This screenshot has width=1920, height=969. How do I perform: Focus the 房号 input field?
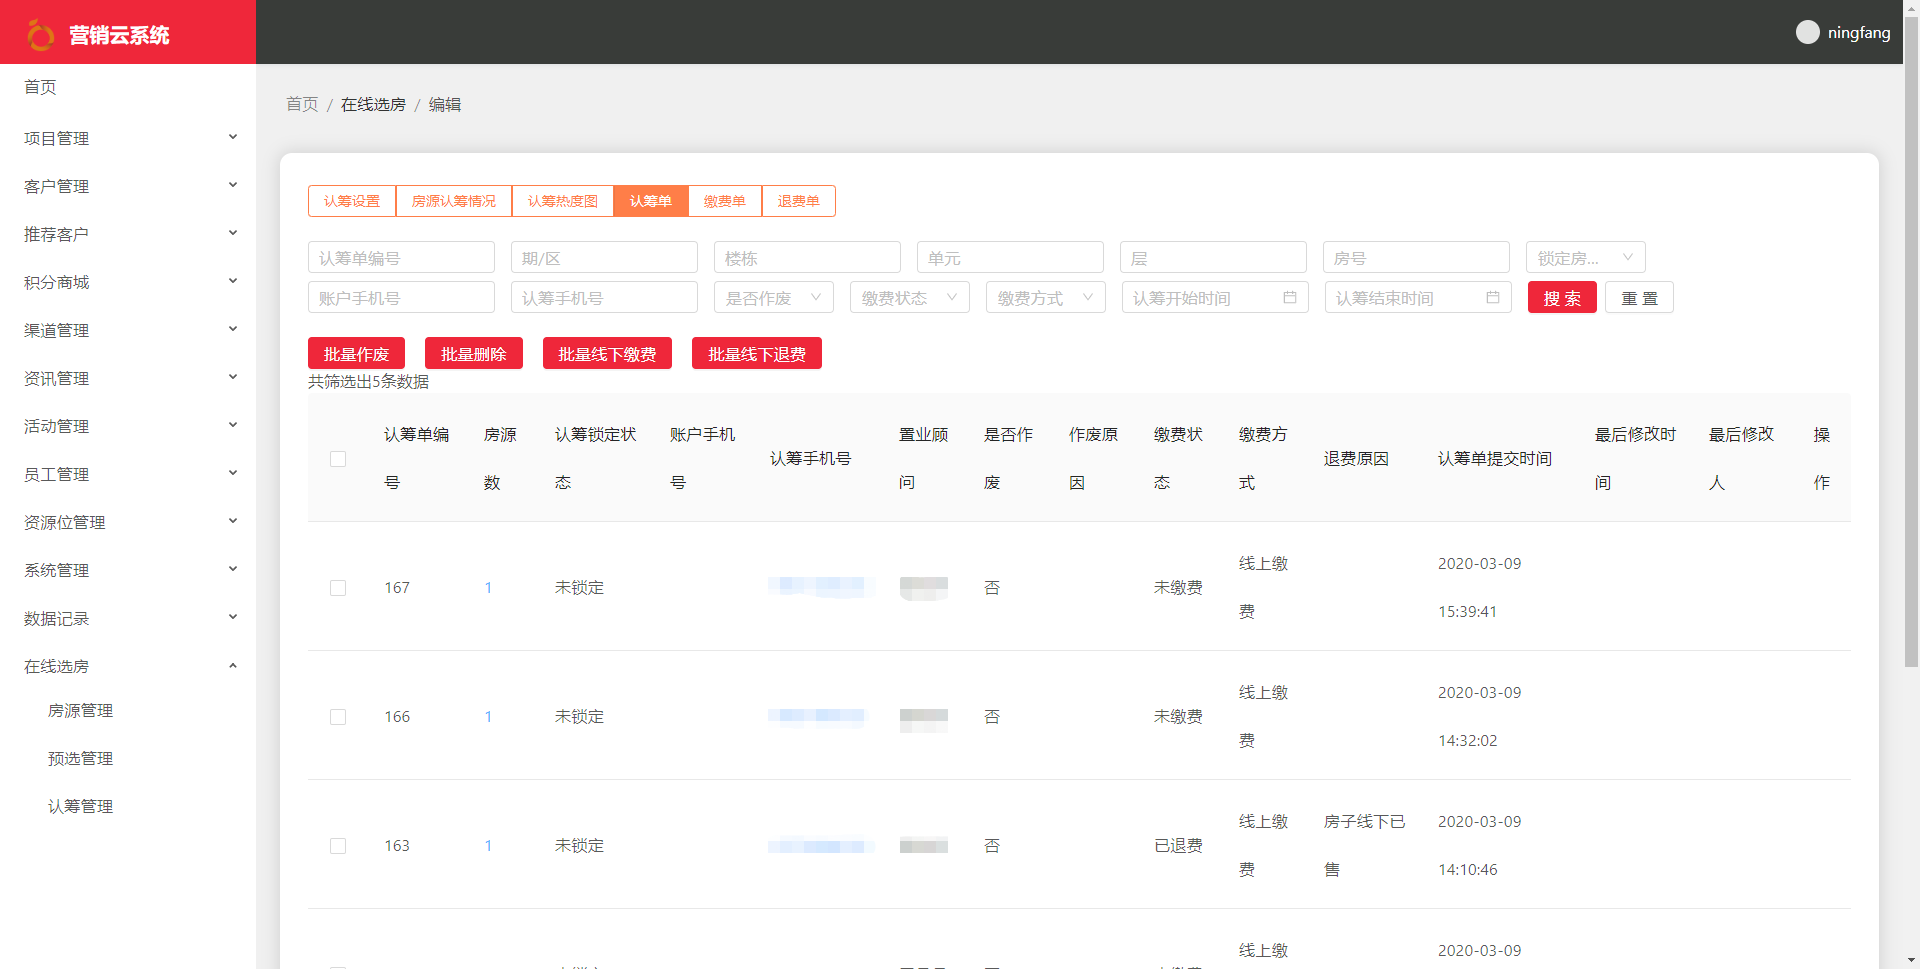pyautogui.click(x=1416, y=258)
